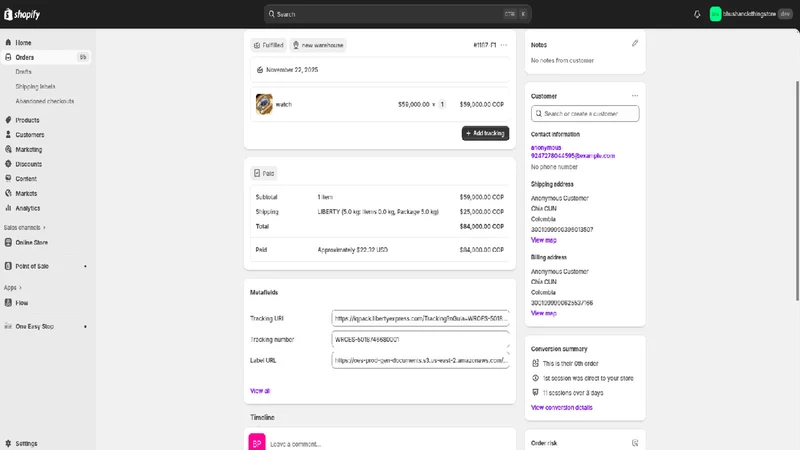Open Flow app
Image resolution: width=800 pixels, height=450 pixels.
click(x=21, y=303)
